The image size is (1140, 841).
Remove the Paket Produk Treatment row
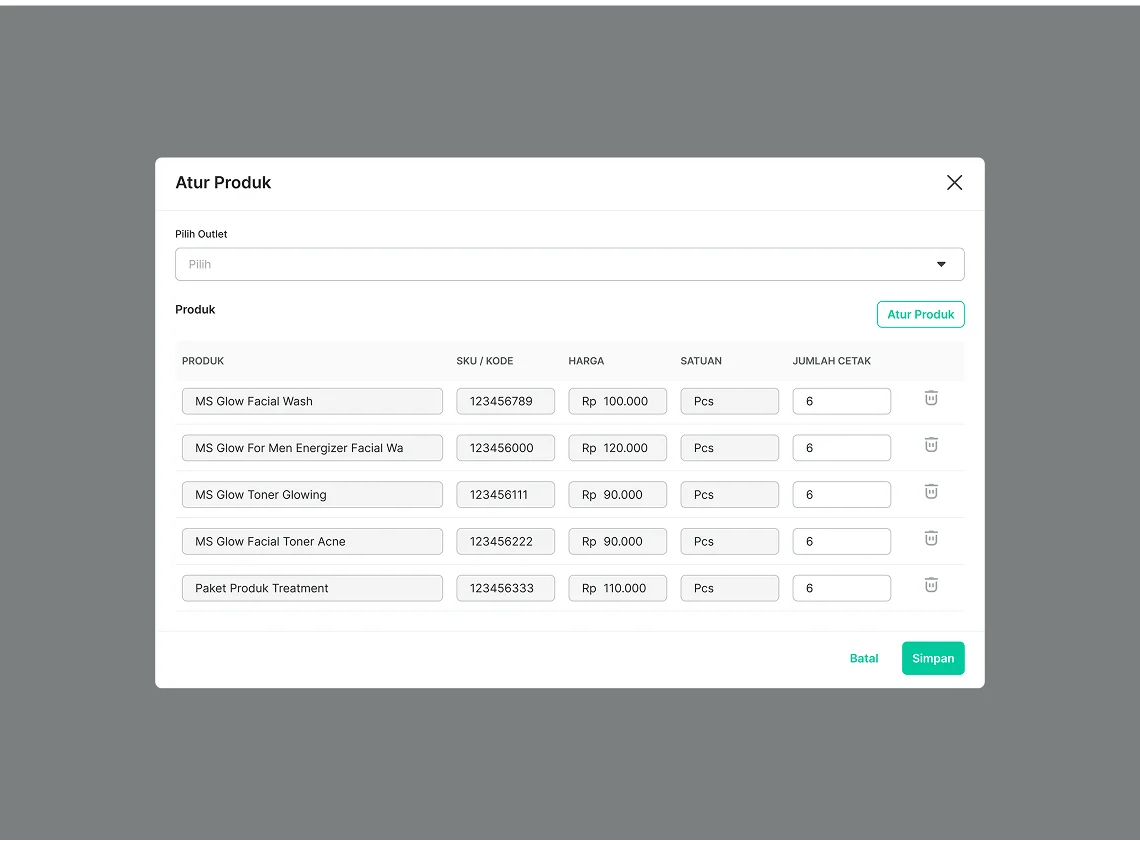tap(931, 585)
